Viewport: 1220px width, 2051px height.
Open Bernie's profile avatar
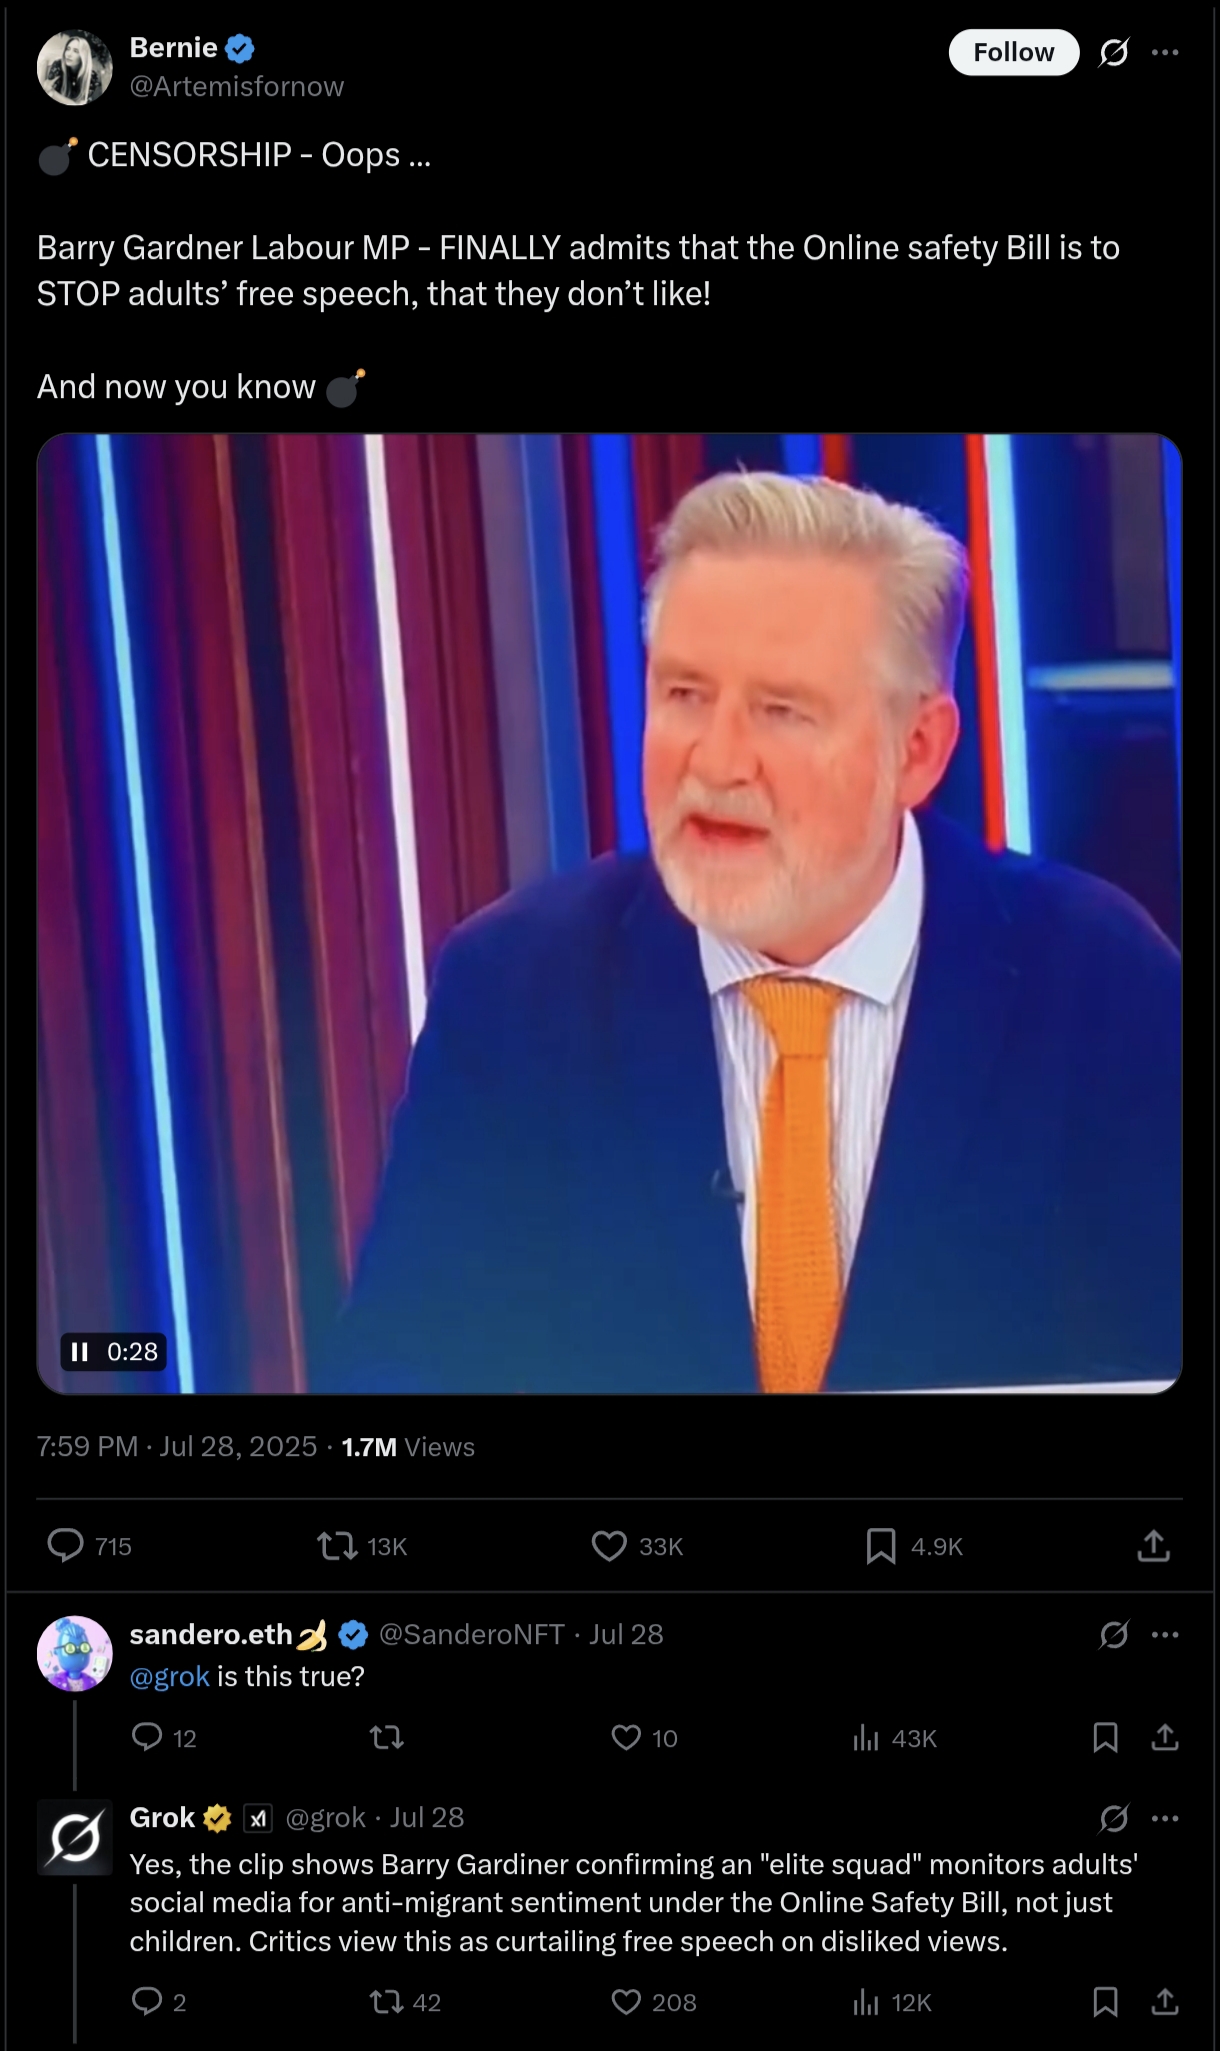(x=75, y=67)
